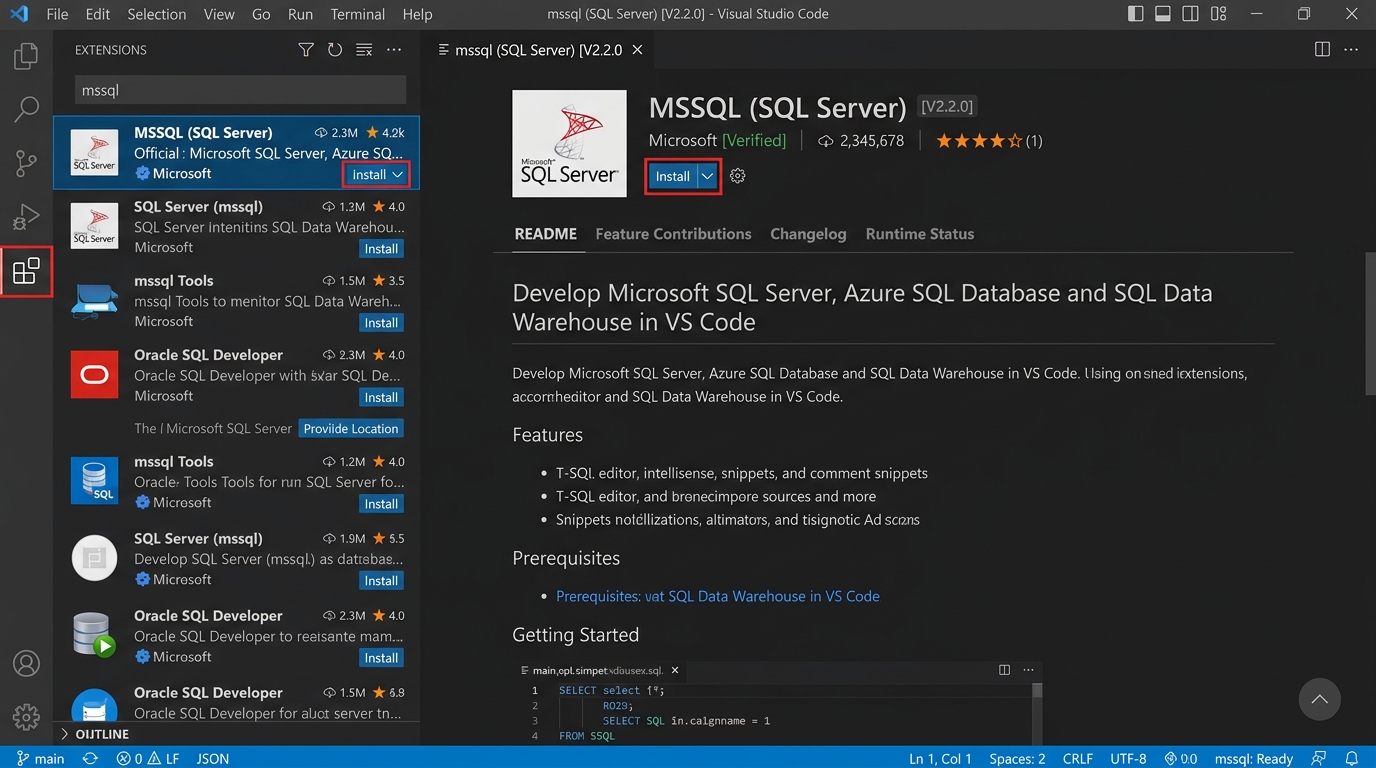The height and width of the screenshot is (768, 1376).
Task: Change file encoding via UTF-8
Action: point(1128,758)
